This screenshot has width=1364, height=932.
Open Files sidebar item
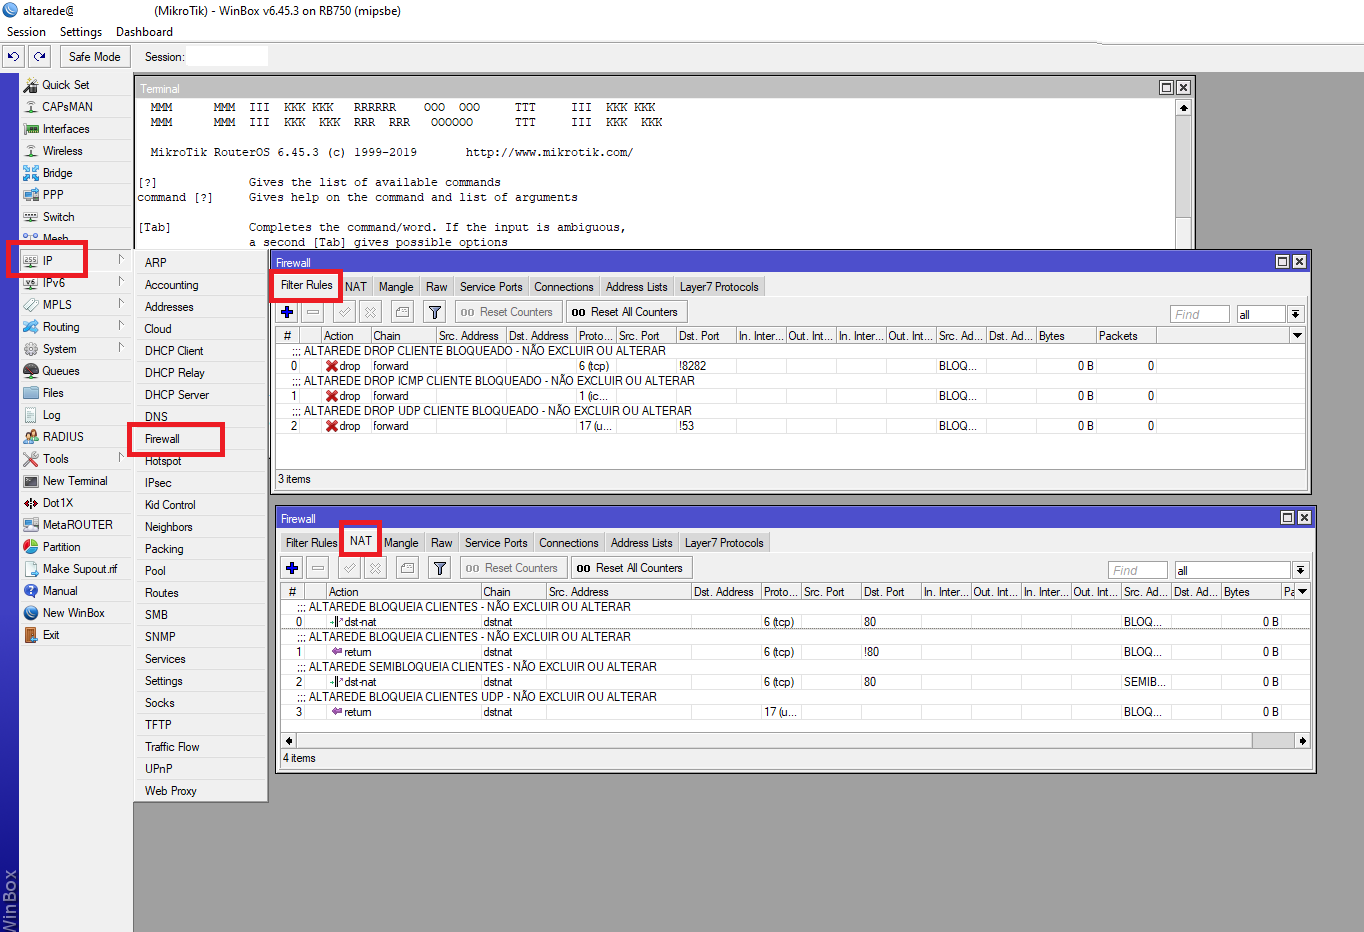(53, 393)
